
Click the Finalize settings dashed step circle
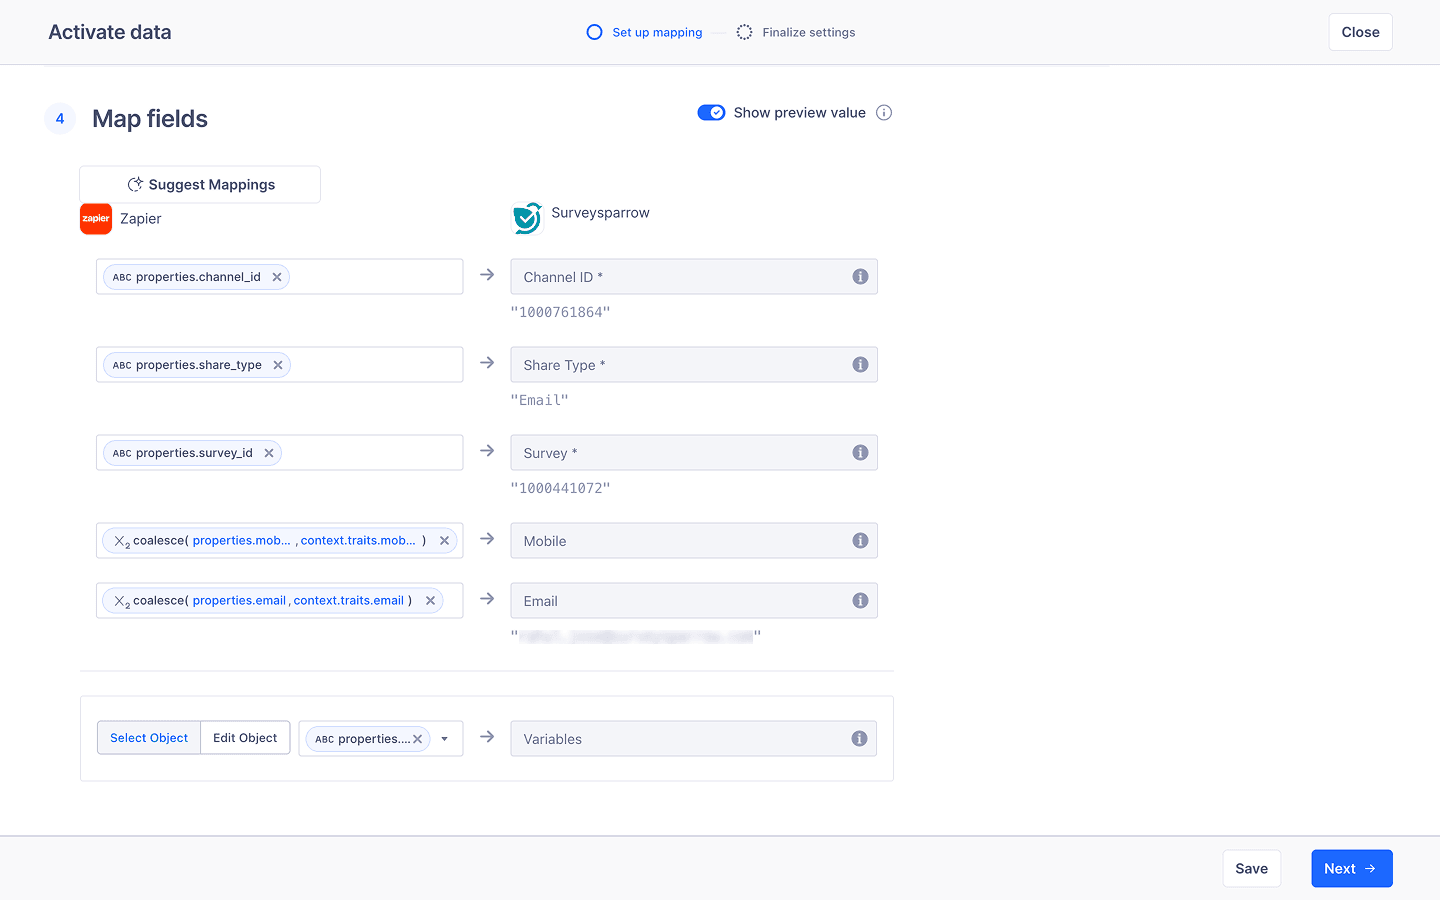[x=744, y=32]
